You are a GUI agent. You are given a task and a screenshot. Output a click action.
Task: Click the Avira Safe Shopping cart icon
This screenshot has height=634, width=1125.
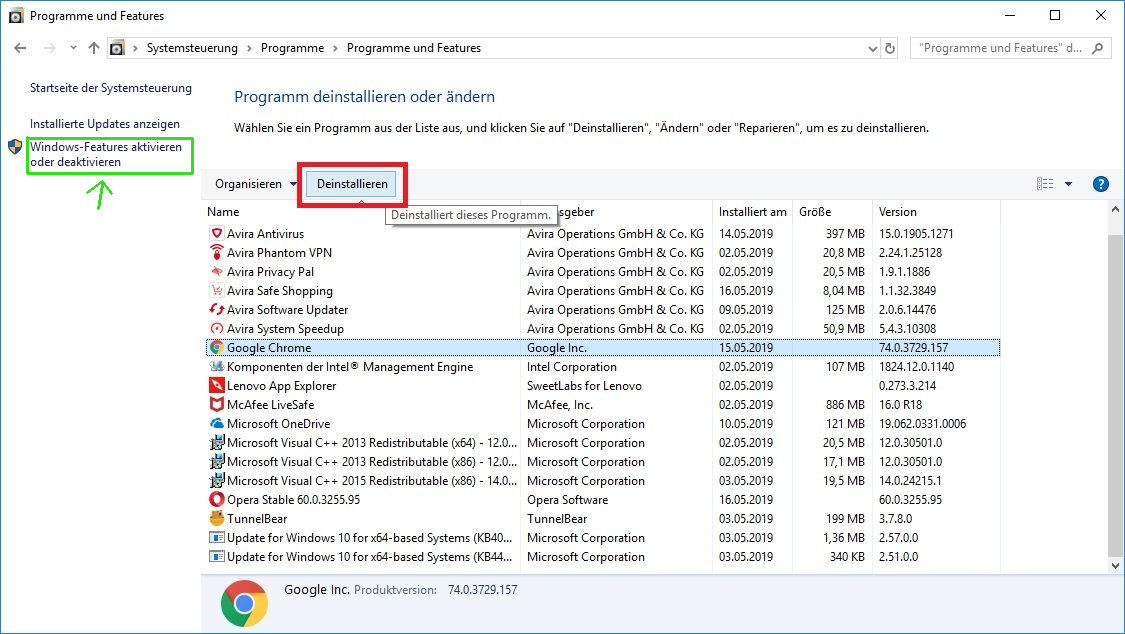pos(216,290)
